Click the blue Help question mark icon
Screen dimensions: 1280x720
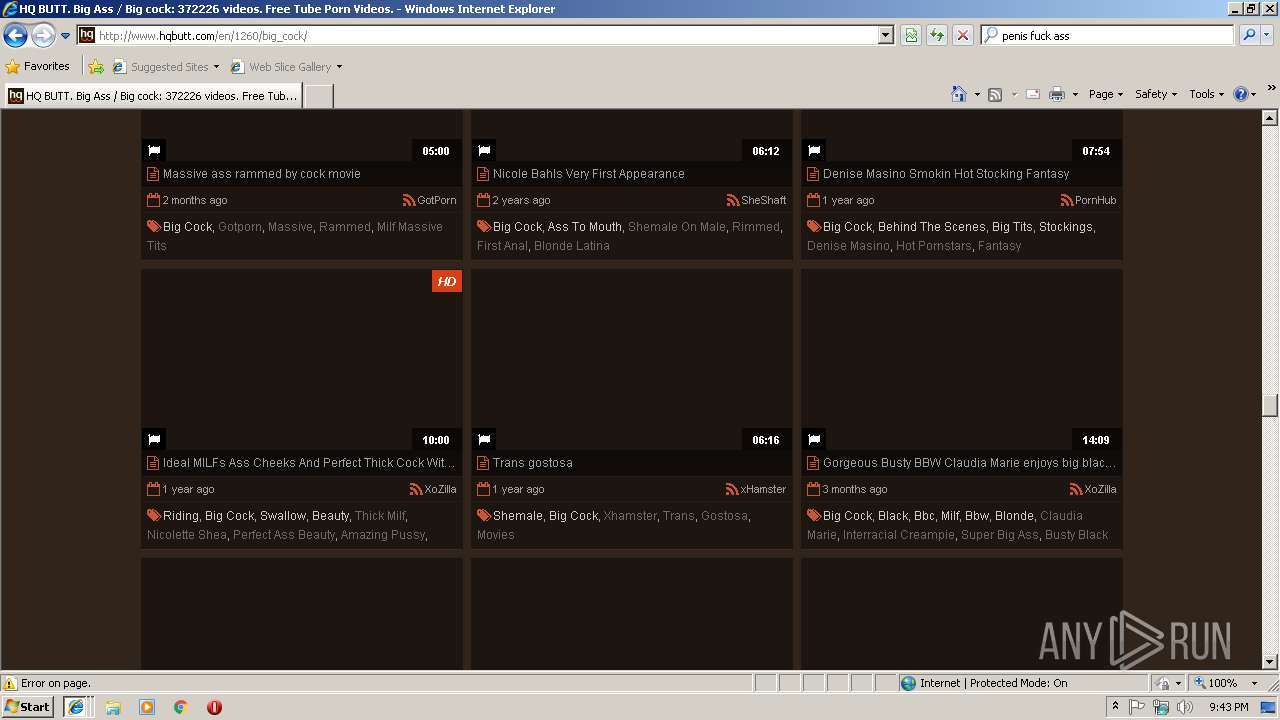pos(1241,94)
